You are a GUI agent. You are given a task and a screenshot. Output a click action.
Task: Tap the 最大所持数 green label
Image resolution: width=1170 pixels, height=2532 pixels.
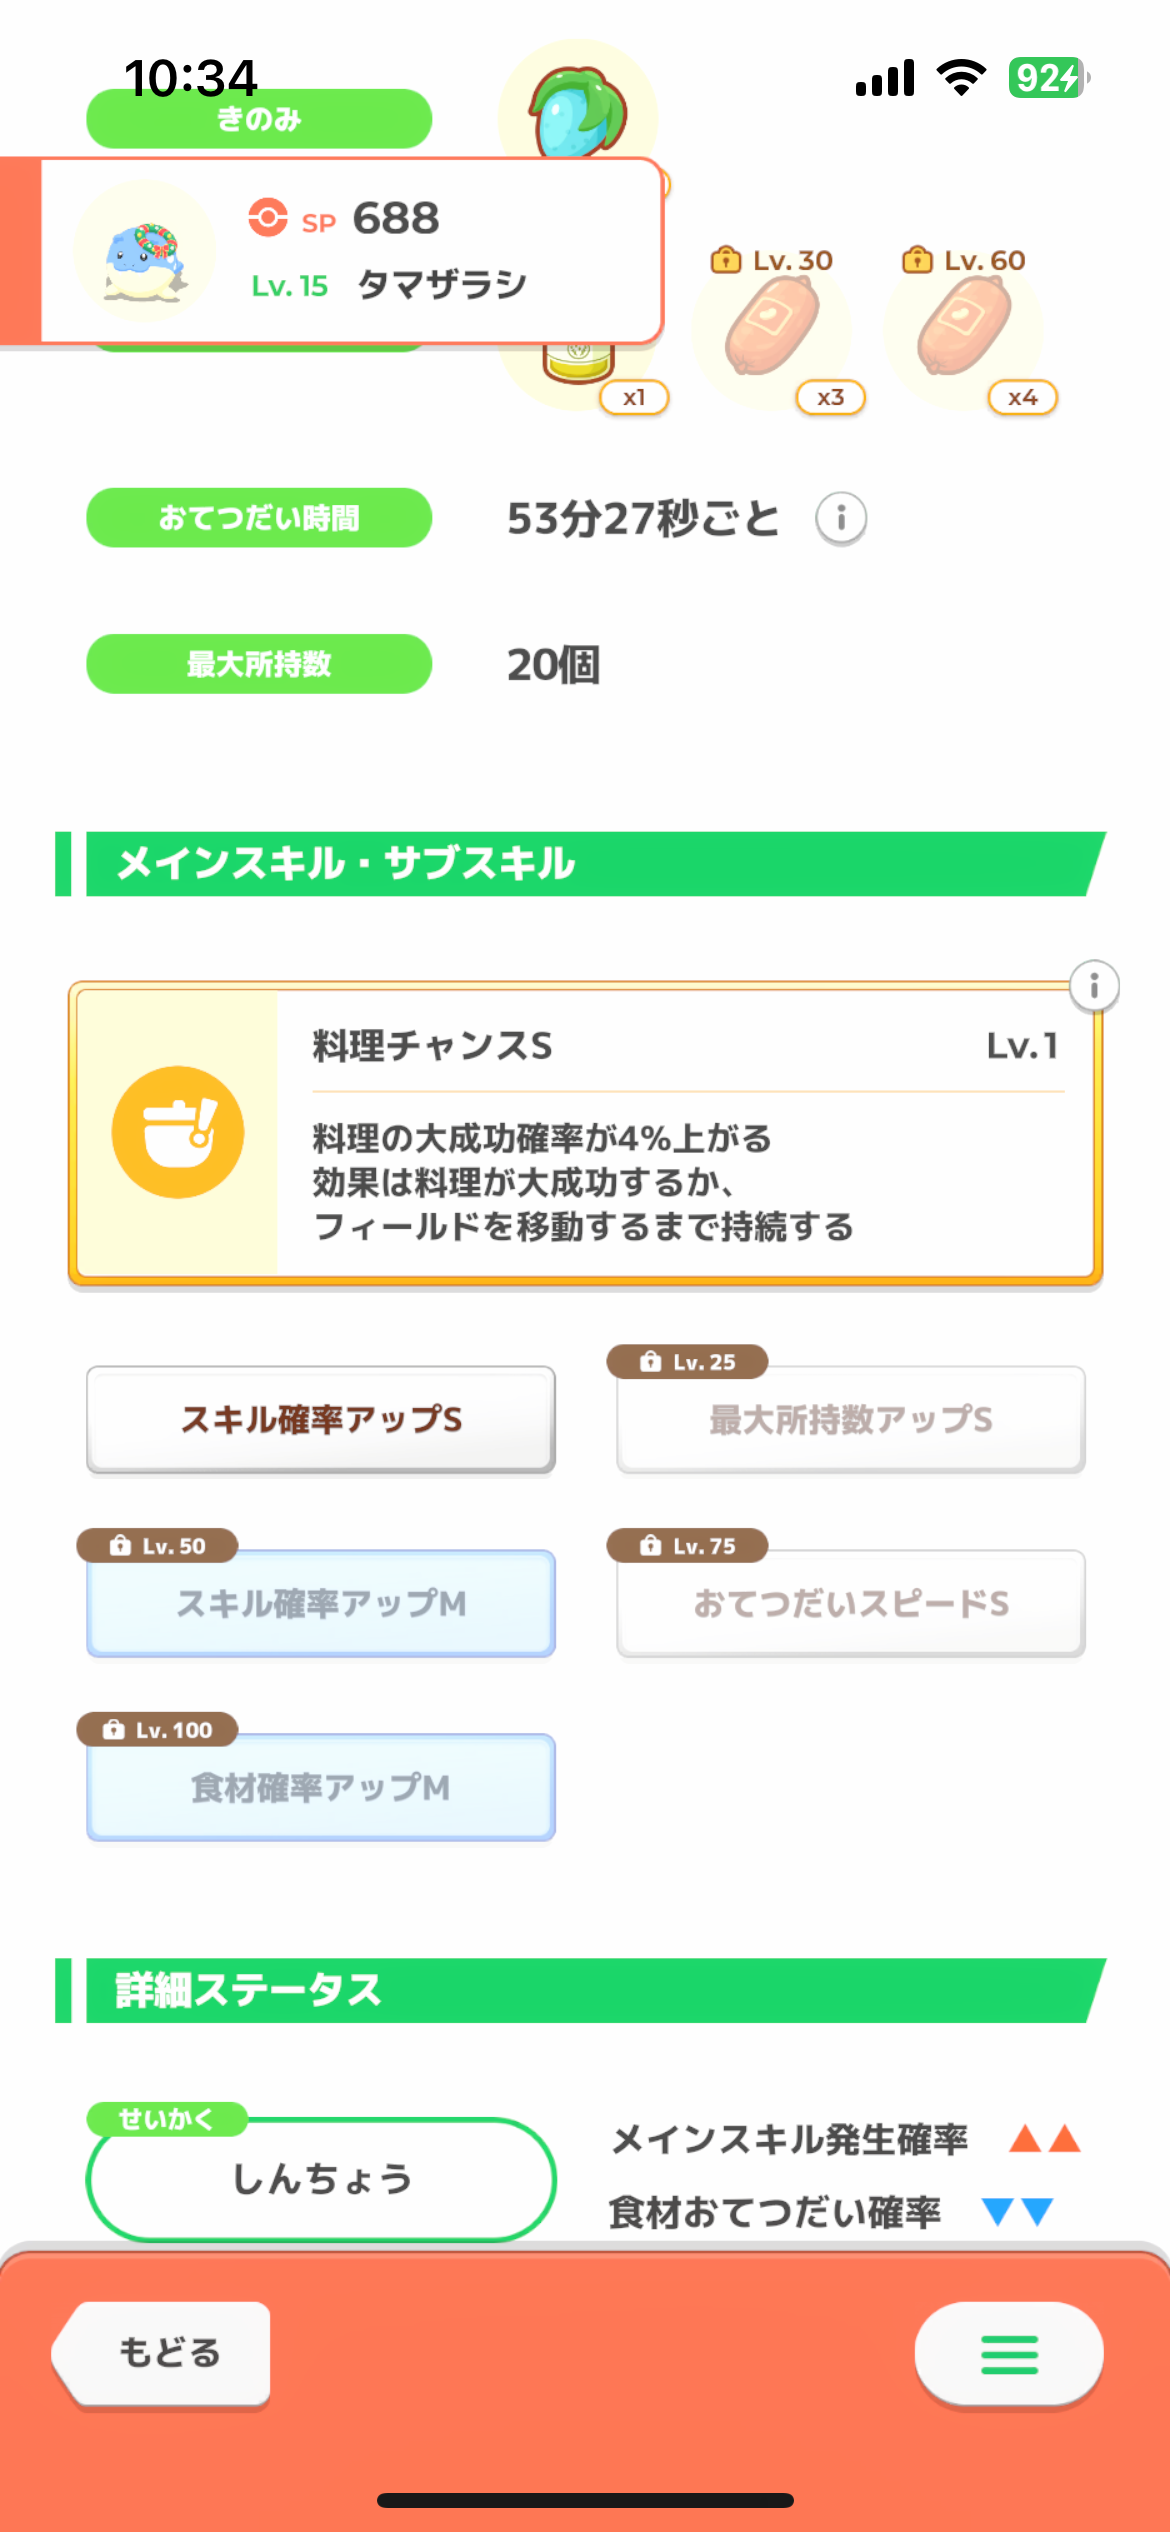tap(259, 664)
